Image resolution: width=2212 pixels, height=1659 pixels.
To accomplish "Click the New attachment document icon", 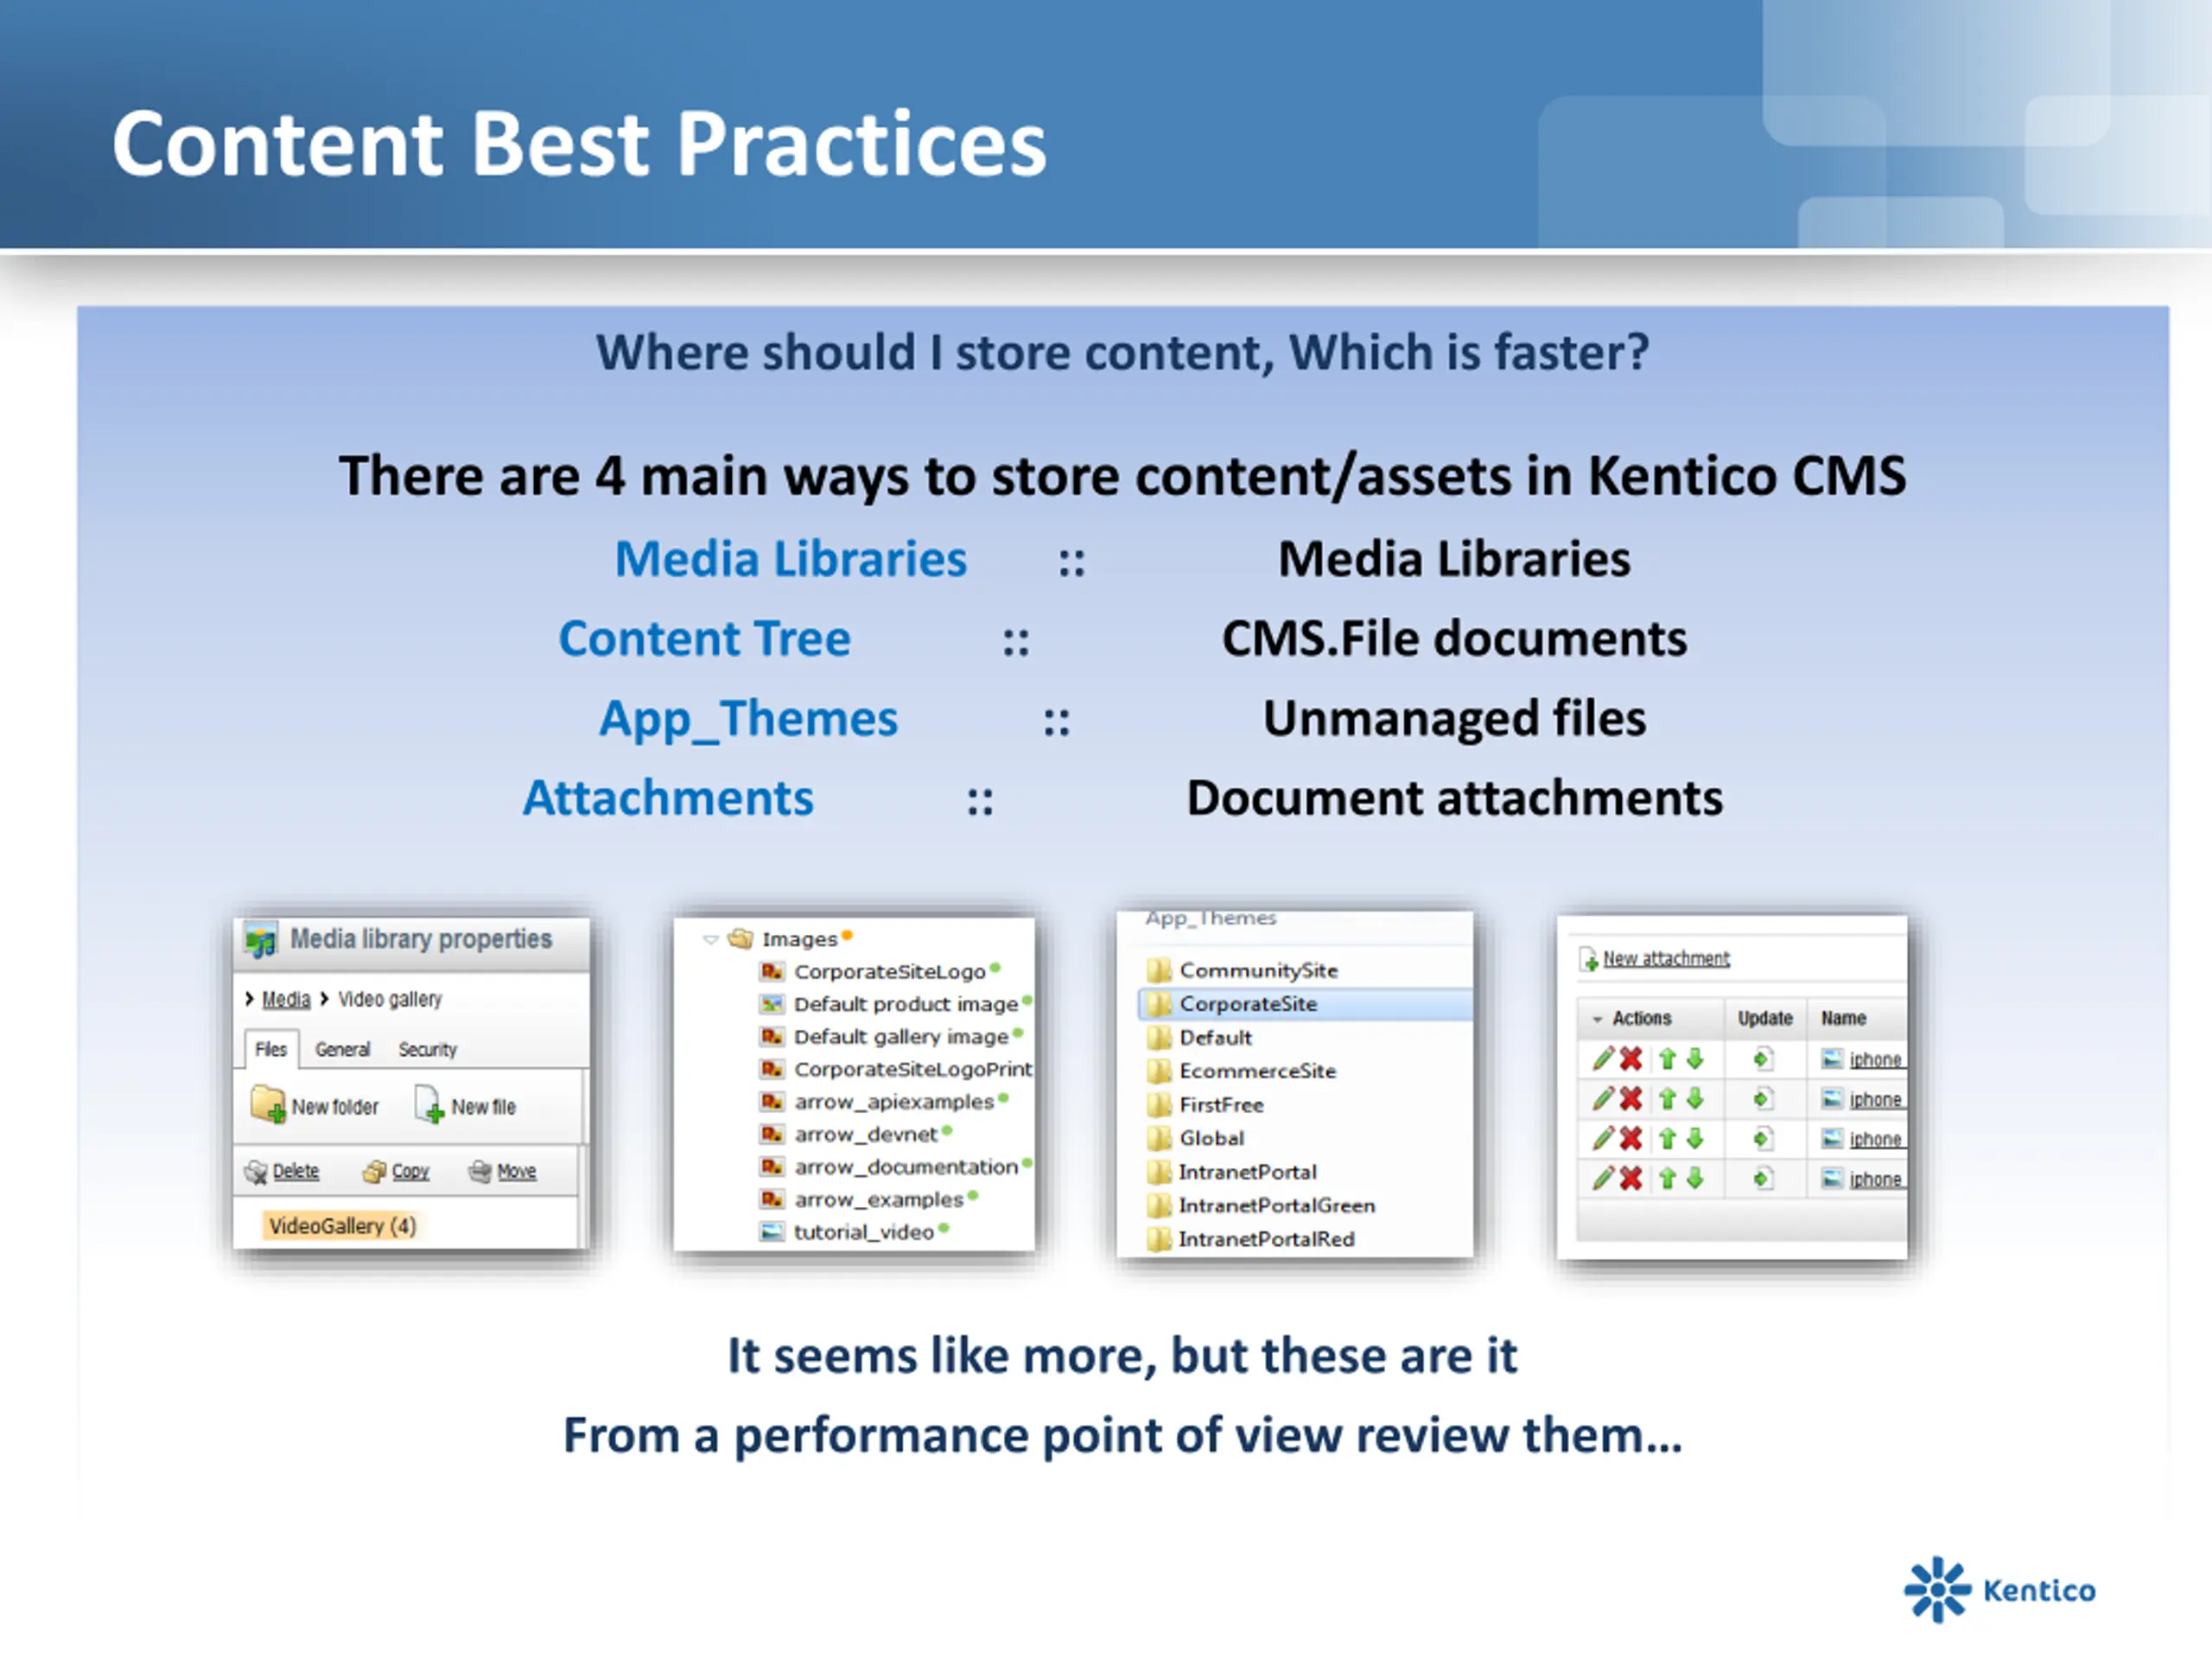I will [x=1589, y=960].
